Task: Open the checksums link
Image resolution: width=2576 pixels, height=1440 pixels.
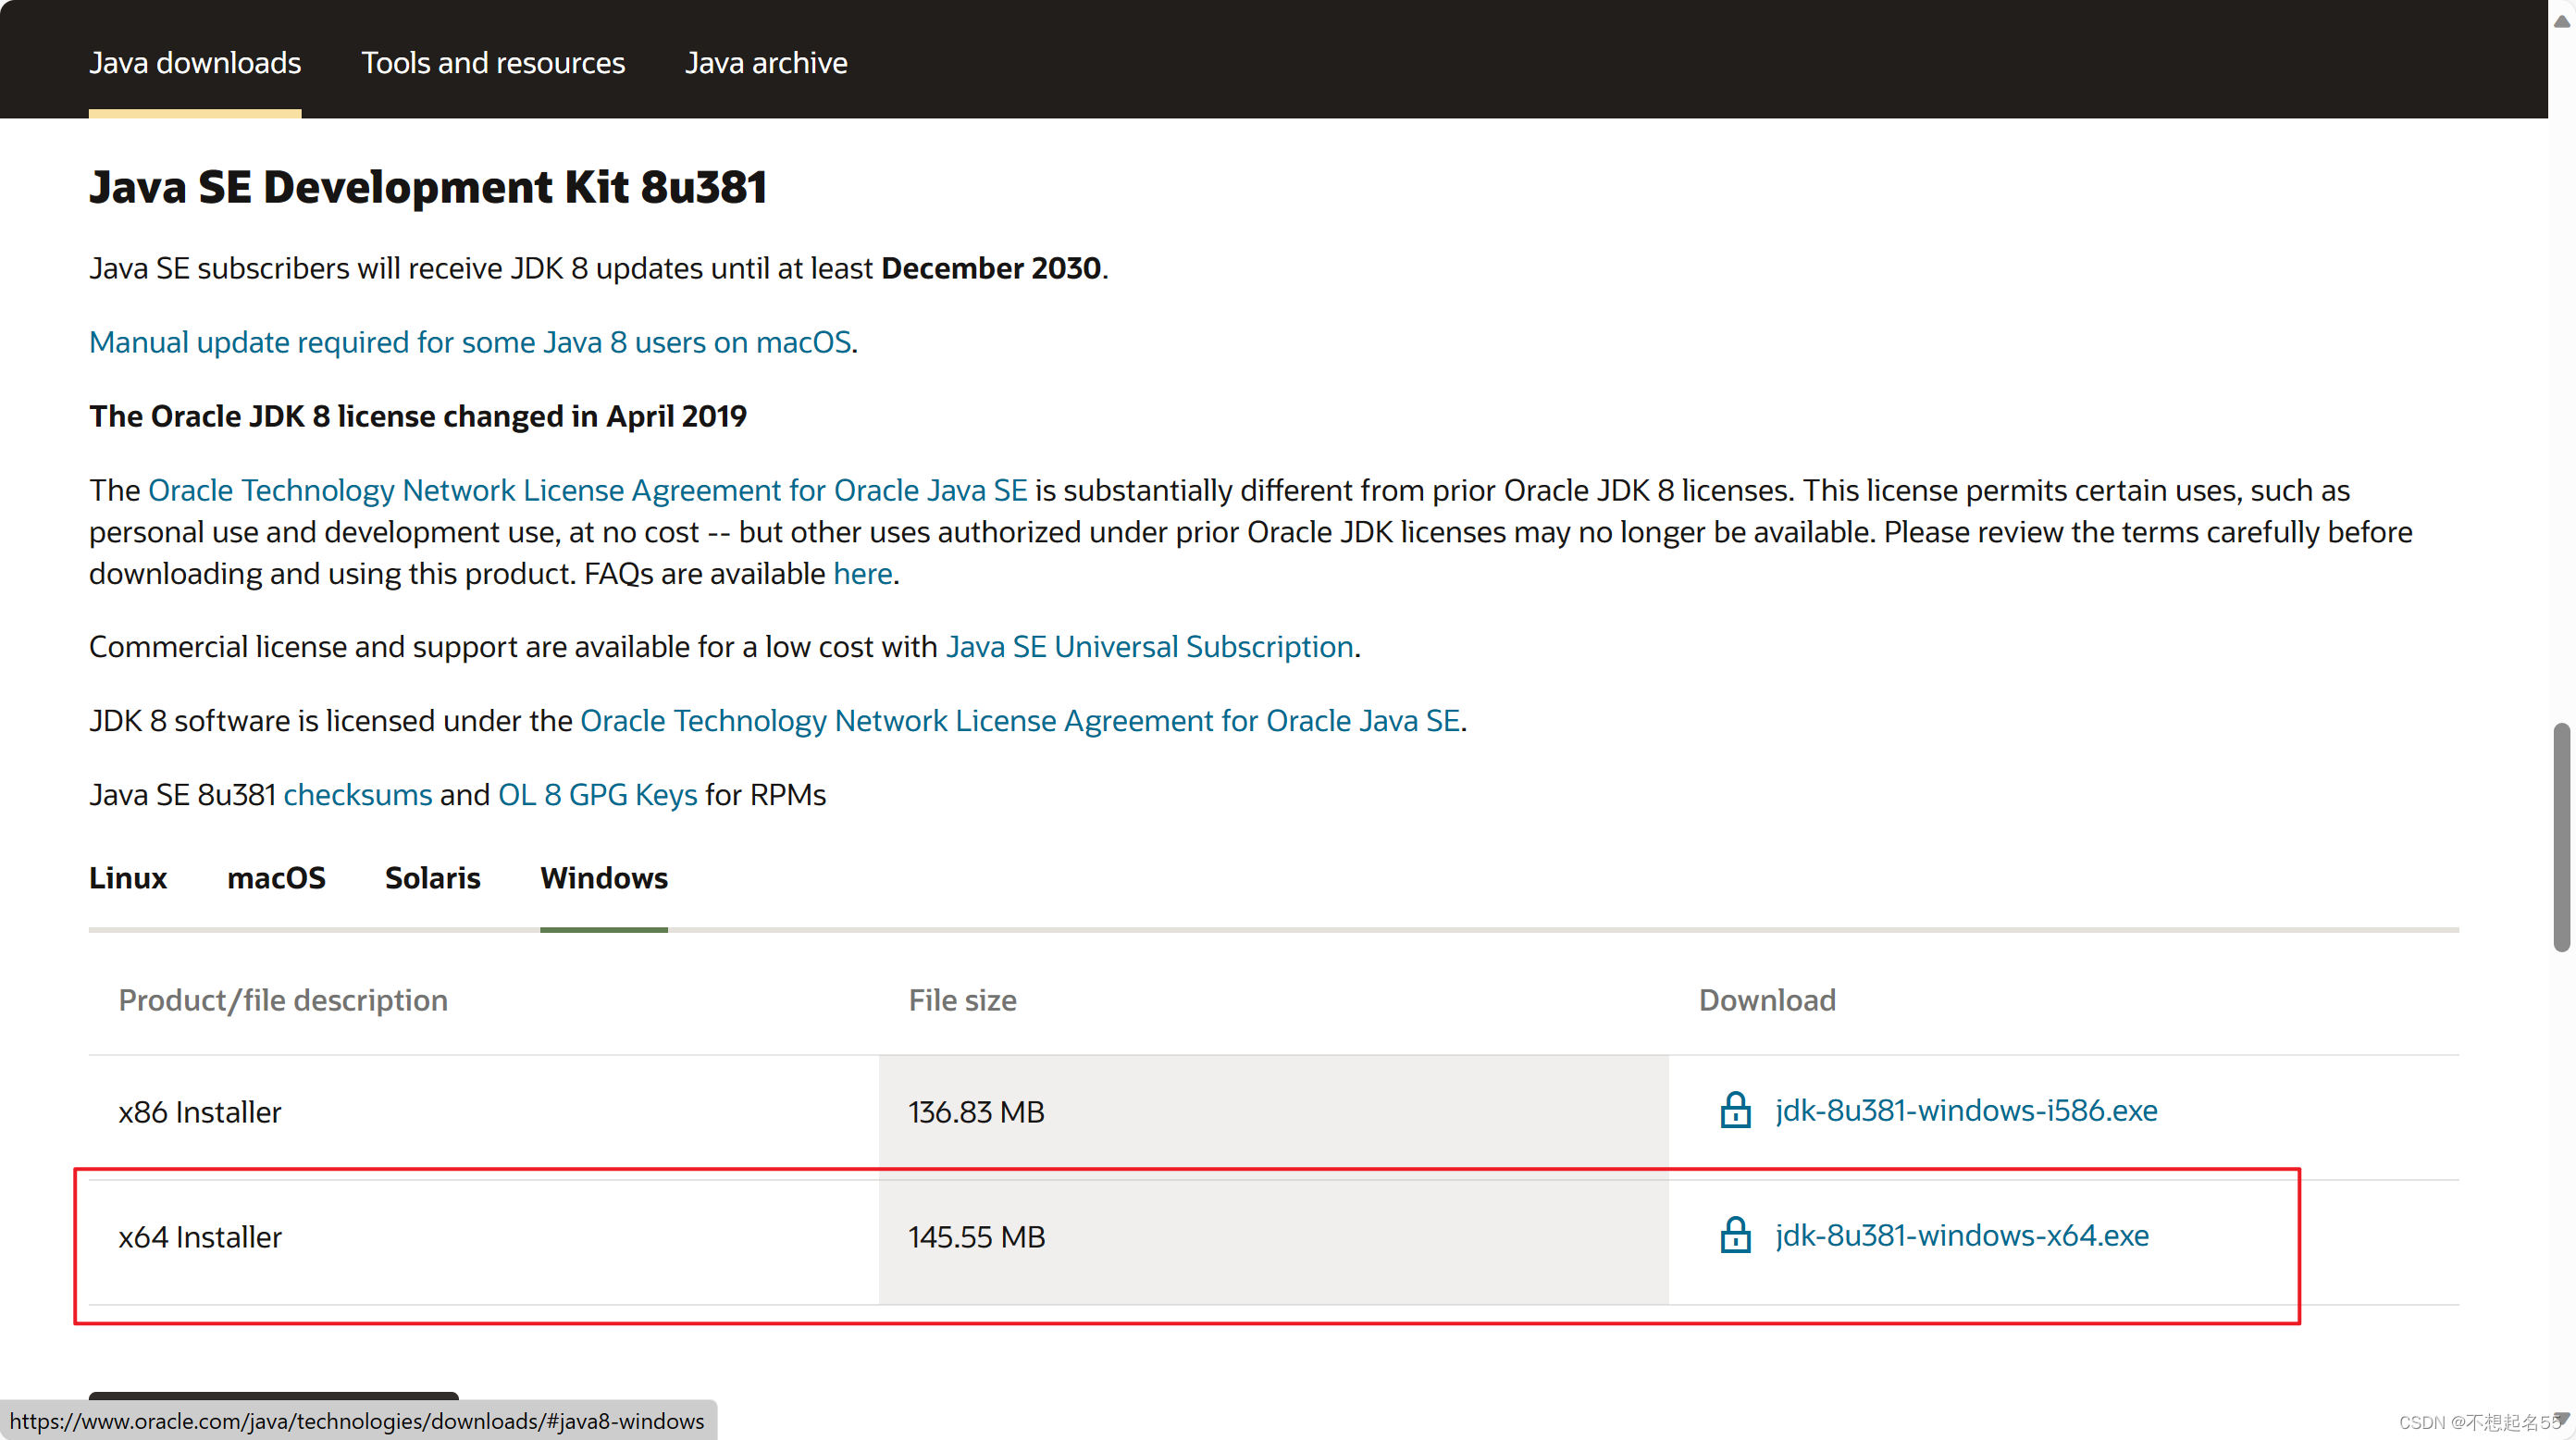Action: tap(358, 795)
